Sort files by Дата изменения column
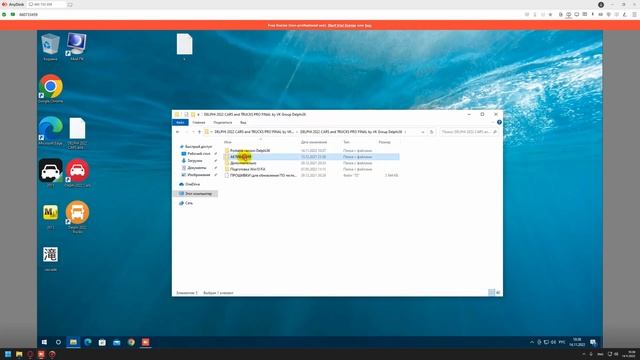The image size is (640, 360). click(314, 142)
